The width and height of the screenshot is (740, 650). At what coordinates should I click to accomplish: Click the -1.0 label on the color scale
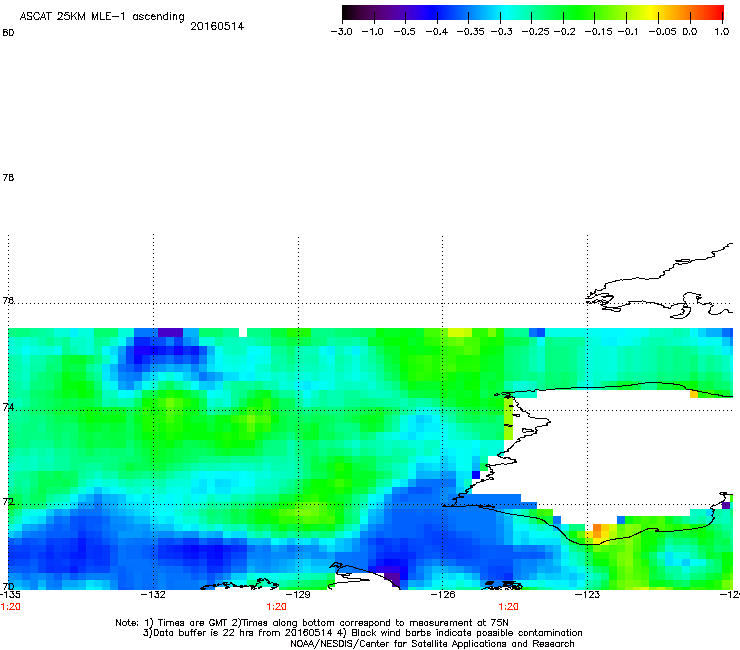coord(372,32)
